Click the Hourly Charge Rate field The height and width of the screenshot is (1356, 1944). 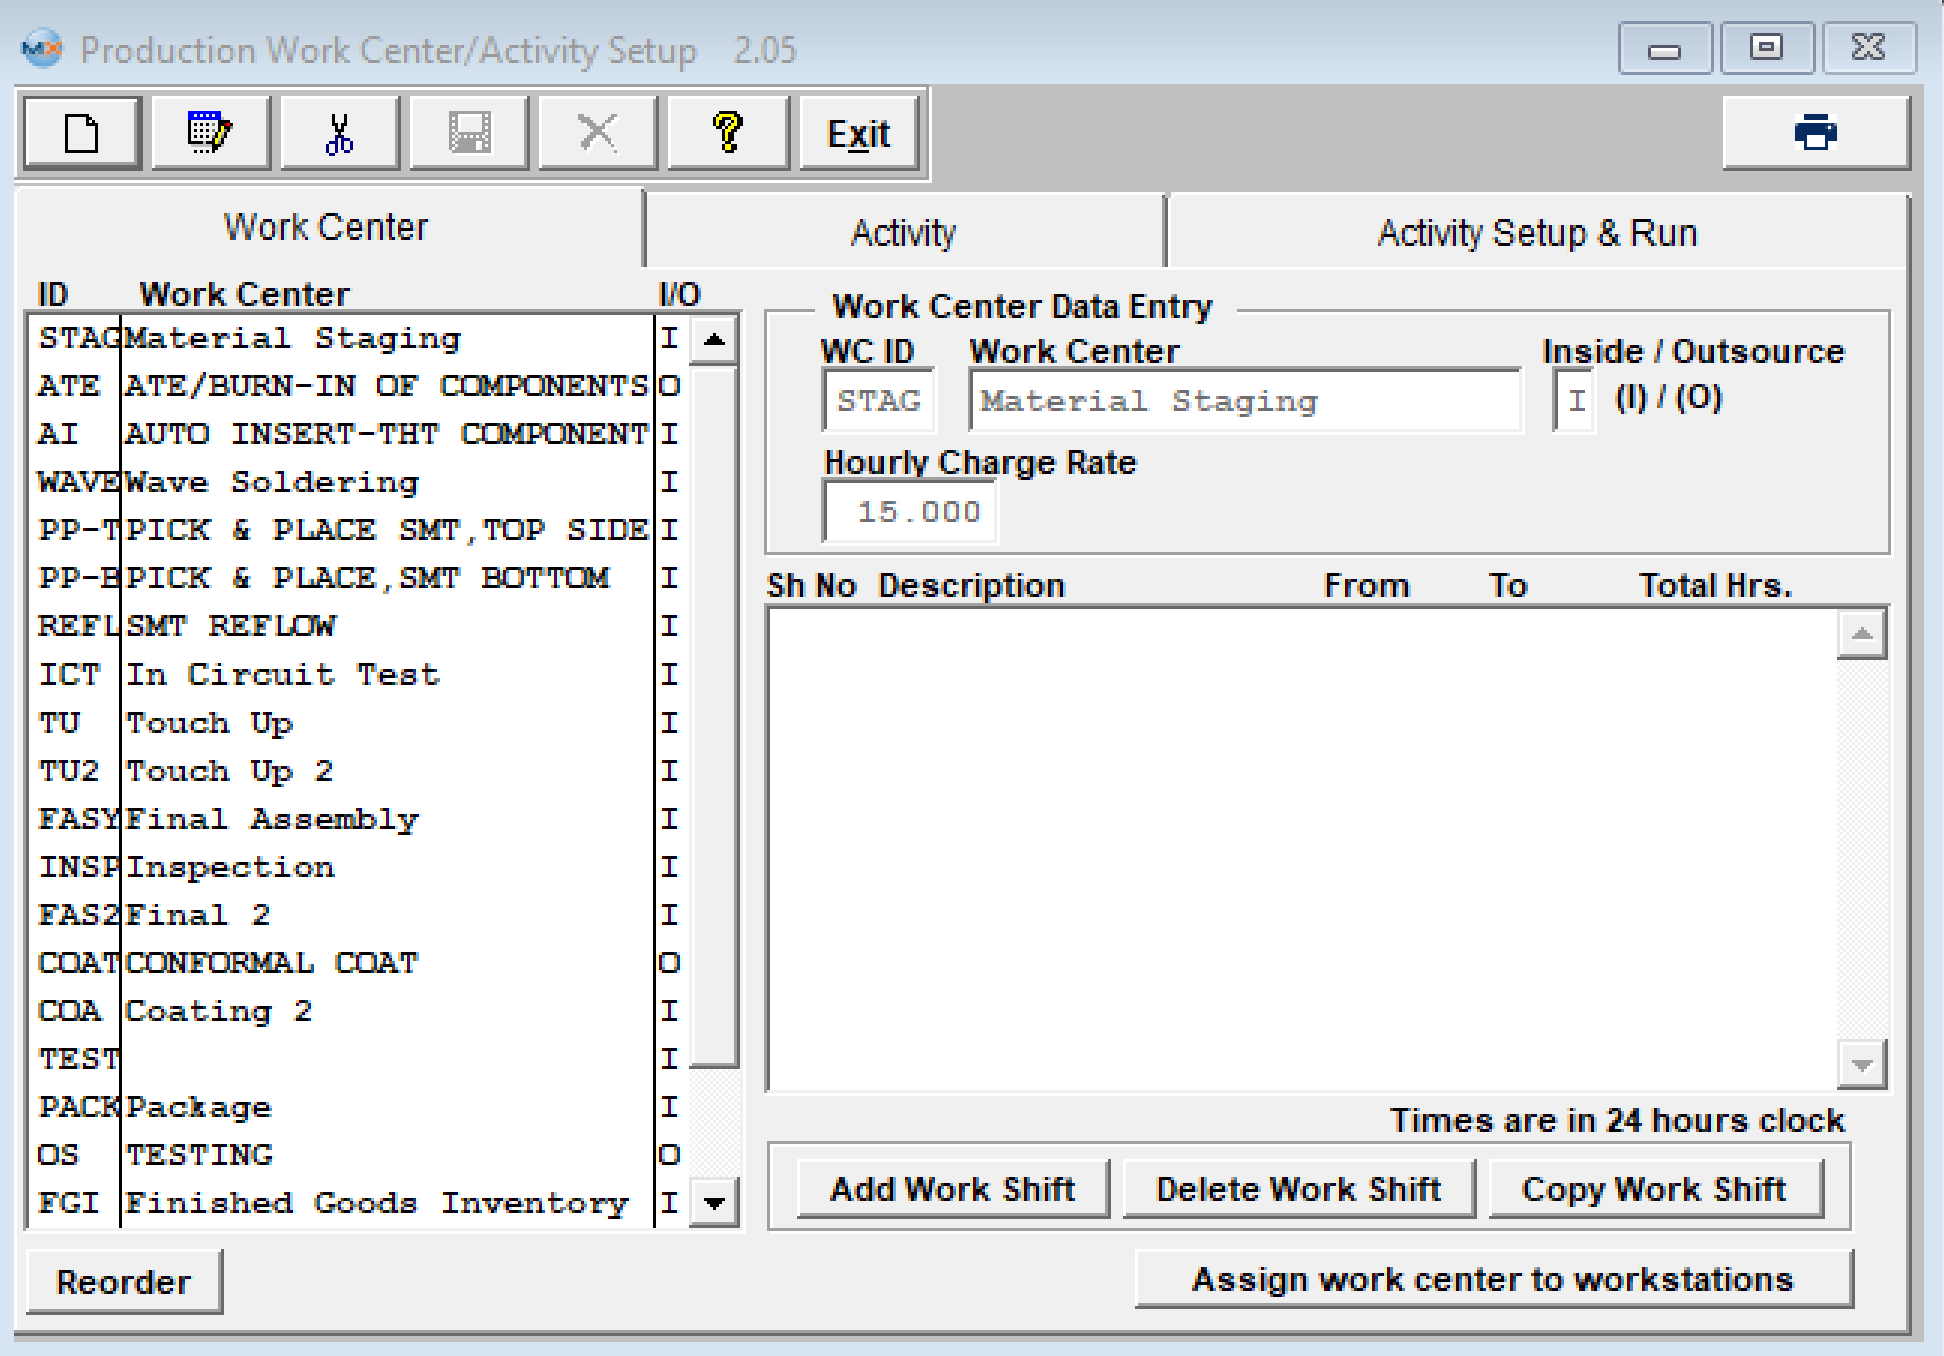pos(909,512)
